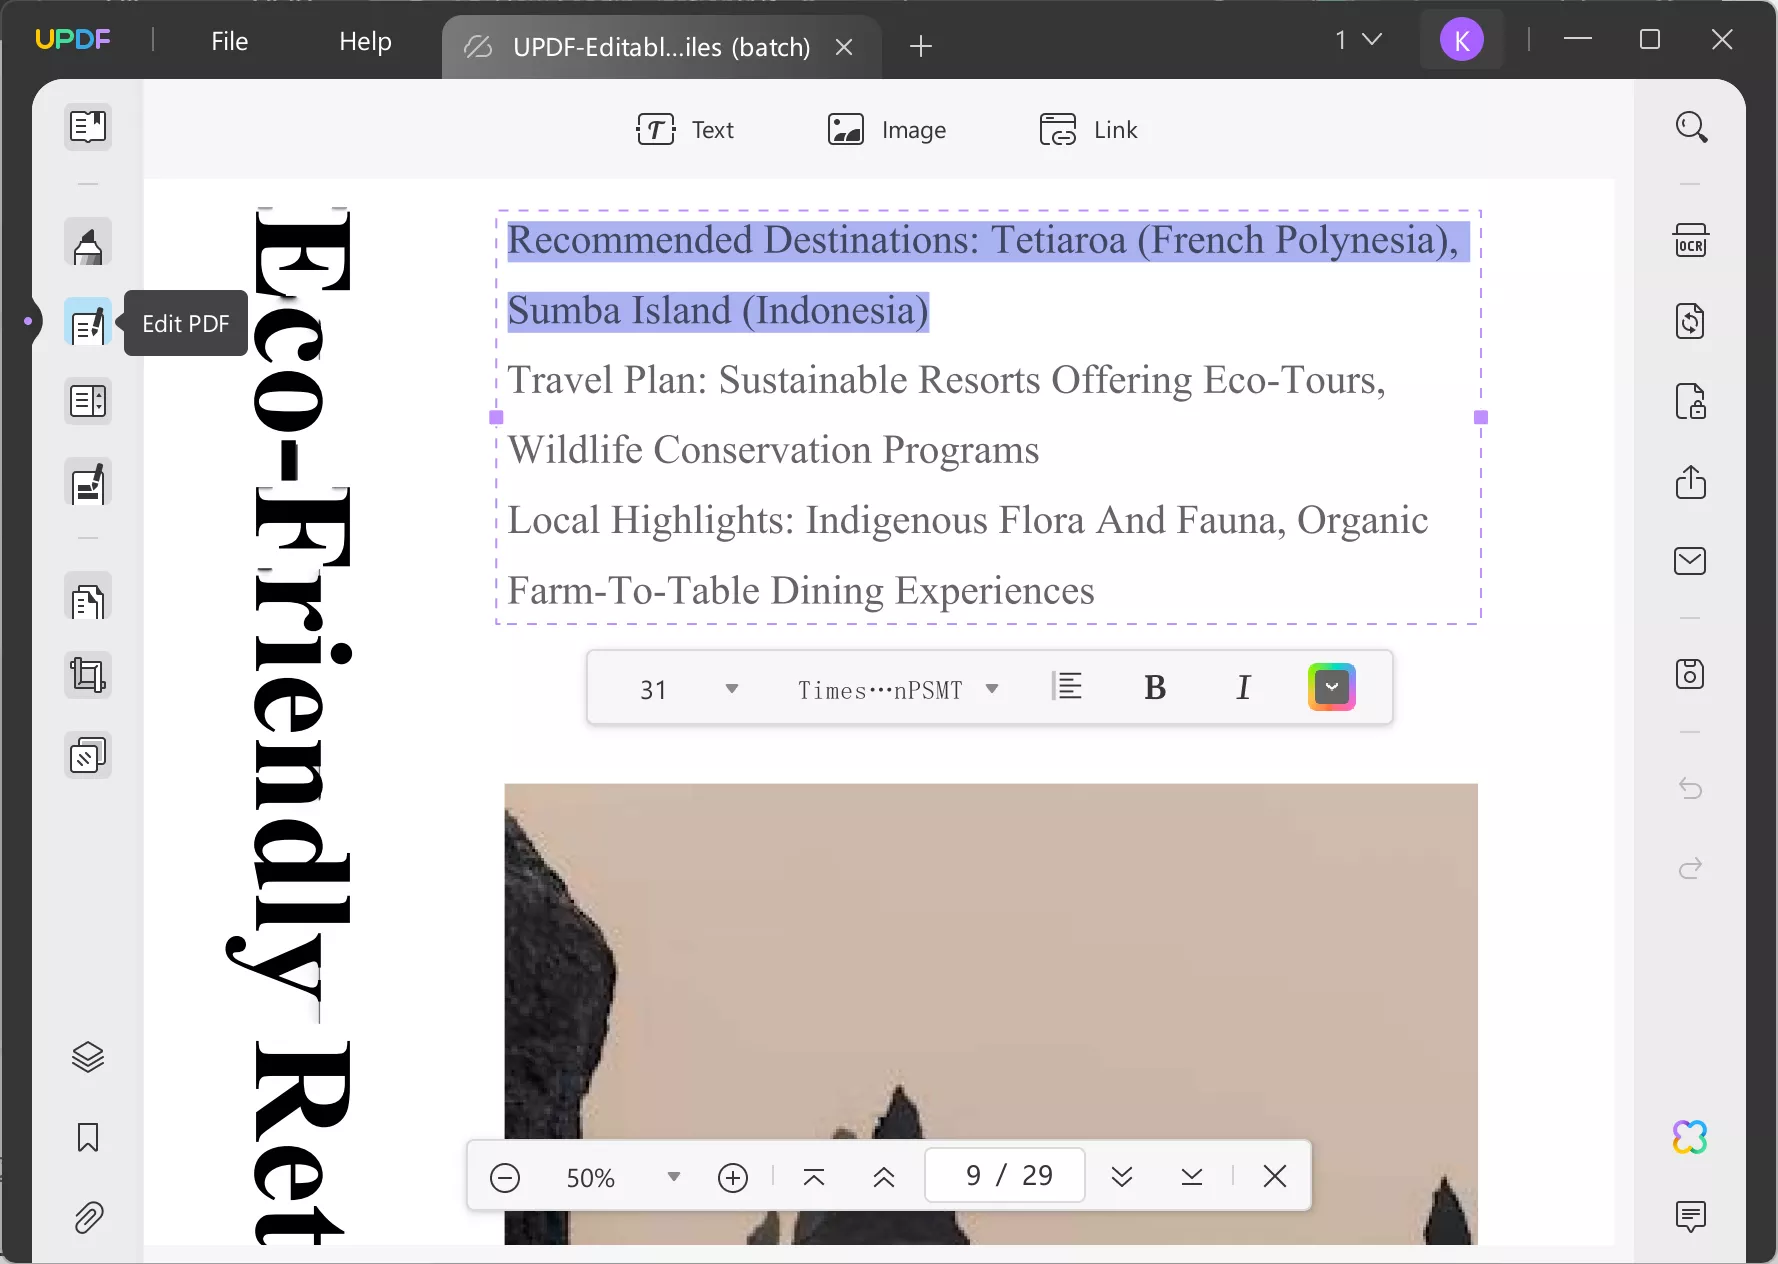Go to the next page

point(1122,1177)
